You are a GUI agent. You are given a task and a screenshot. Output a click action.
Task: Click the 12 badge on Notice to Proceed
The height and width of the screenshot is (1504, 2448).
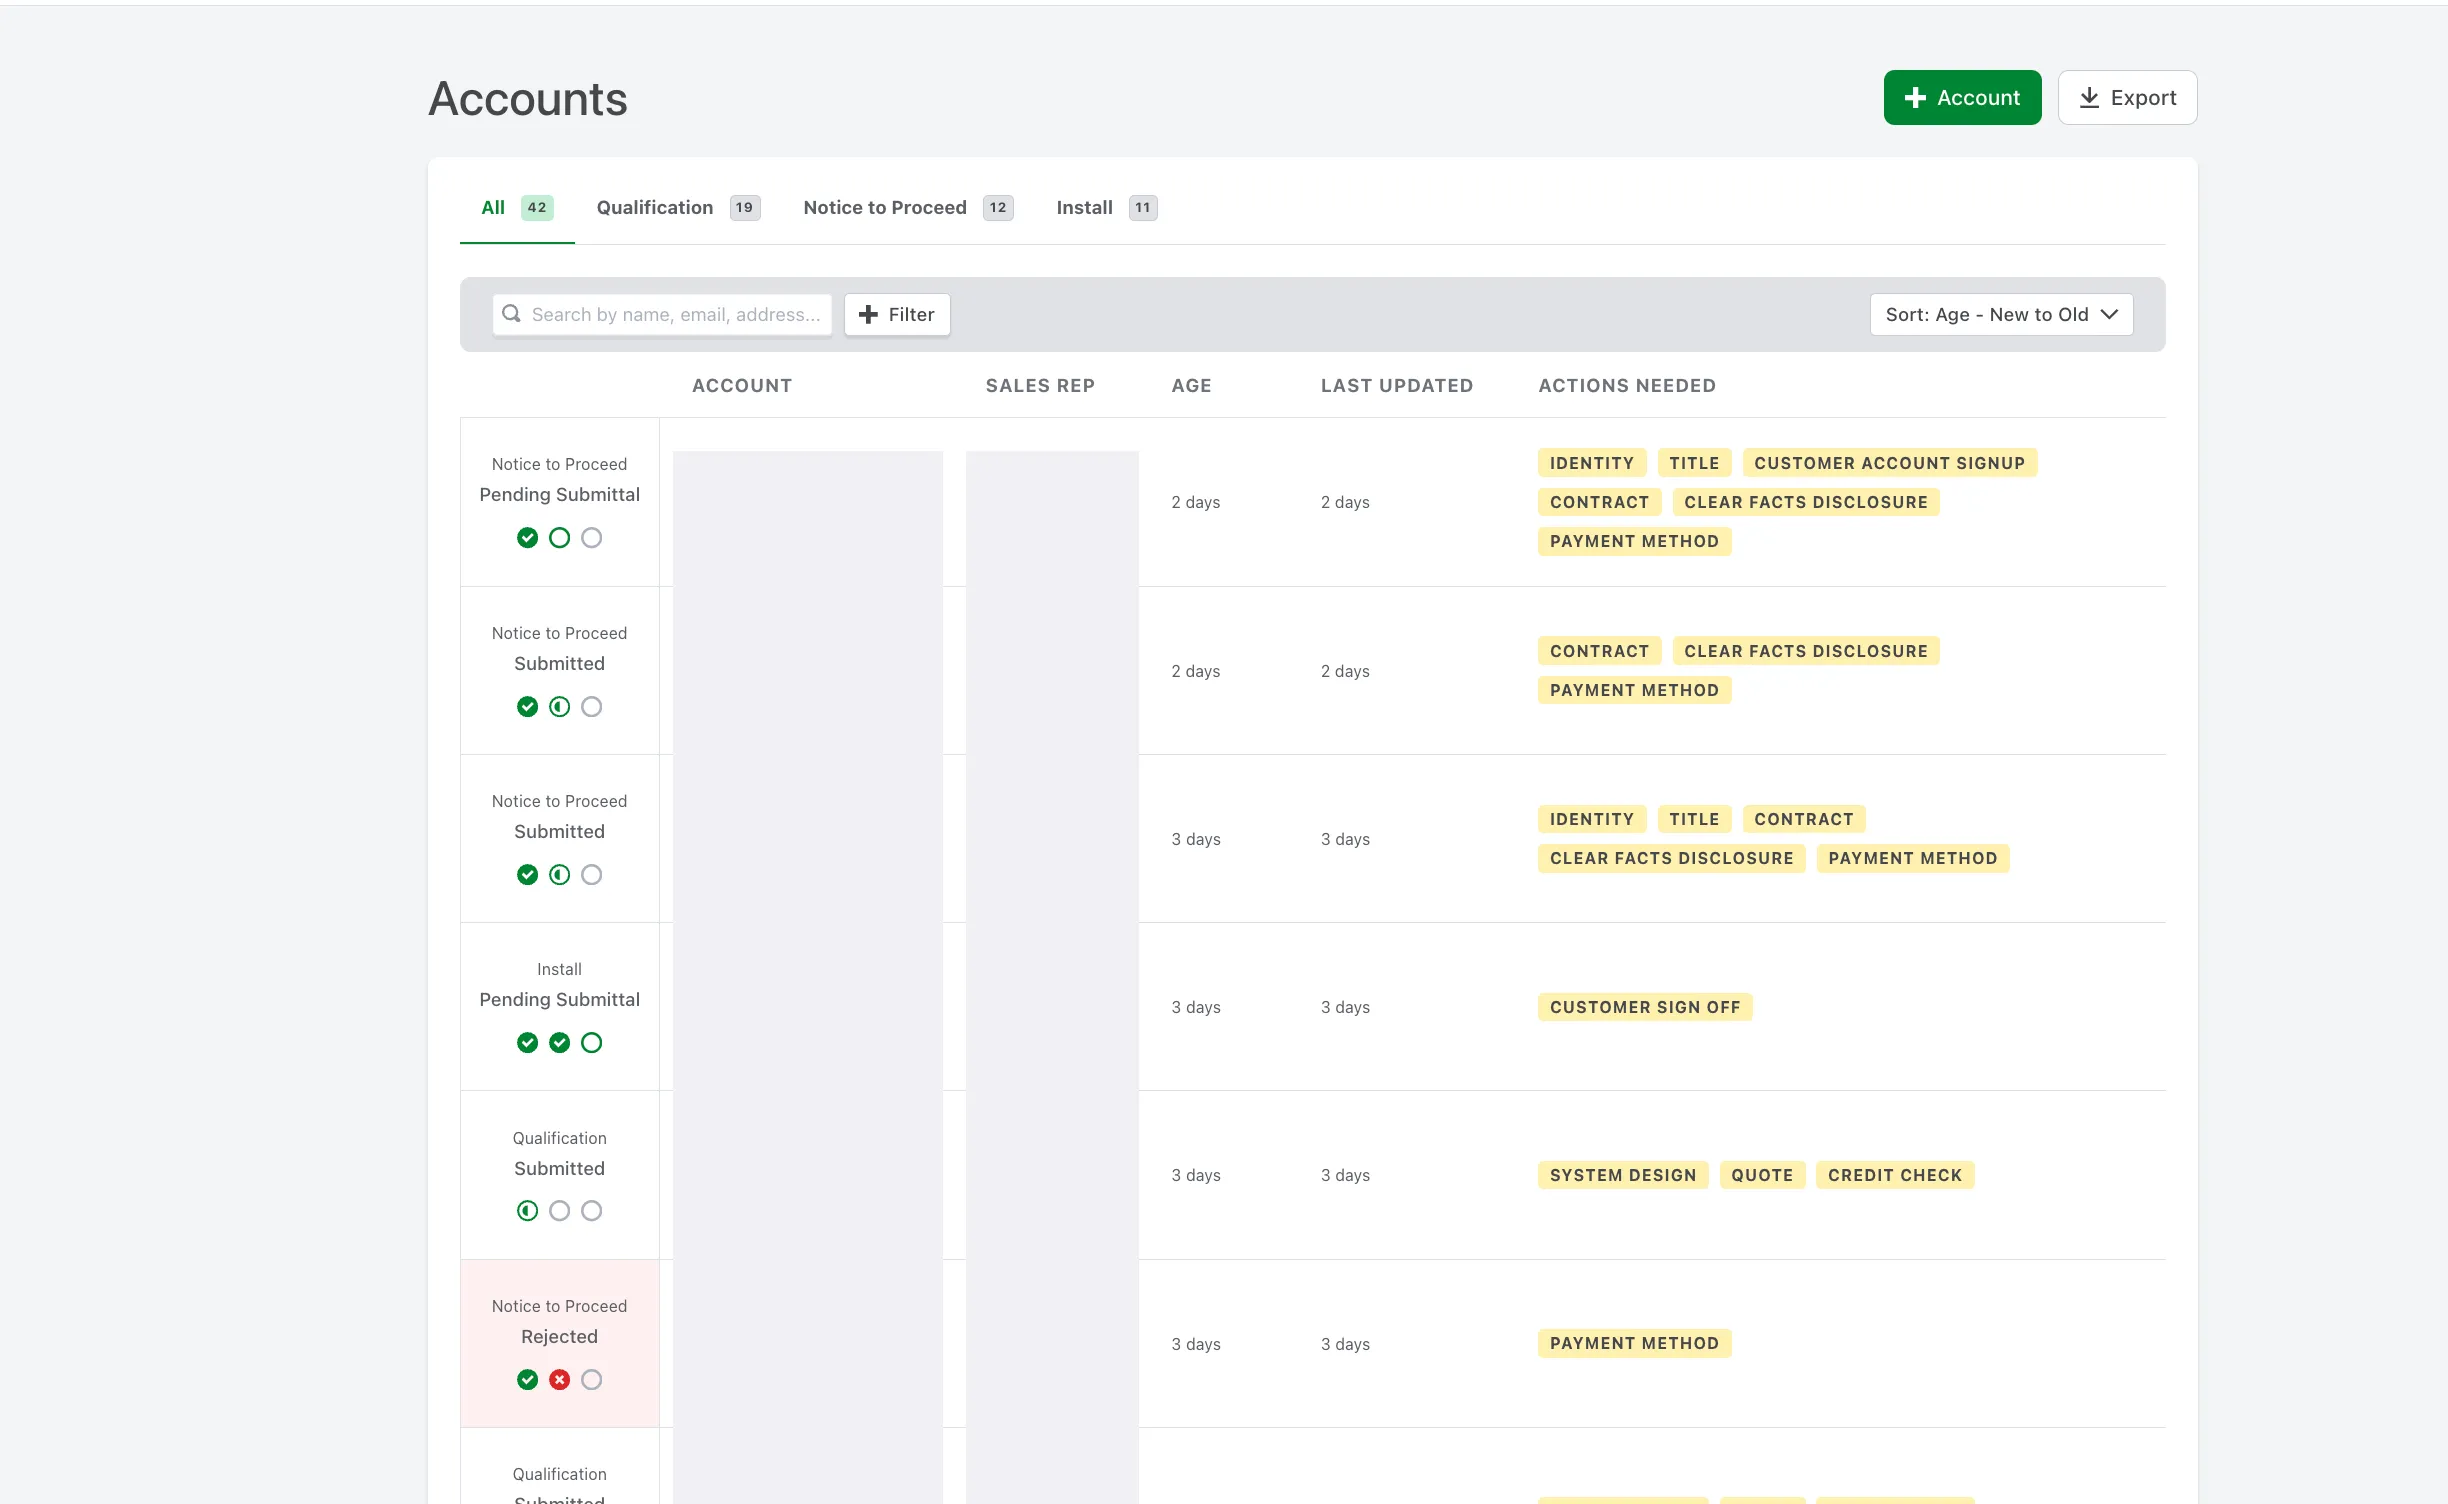coord(998,207)
